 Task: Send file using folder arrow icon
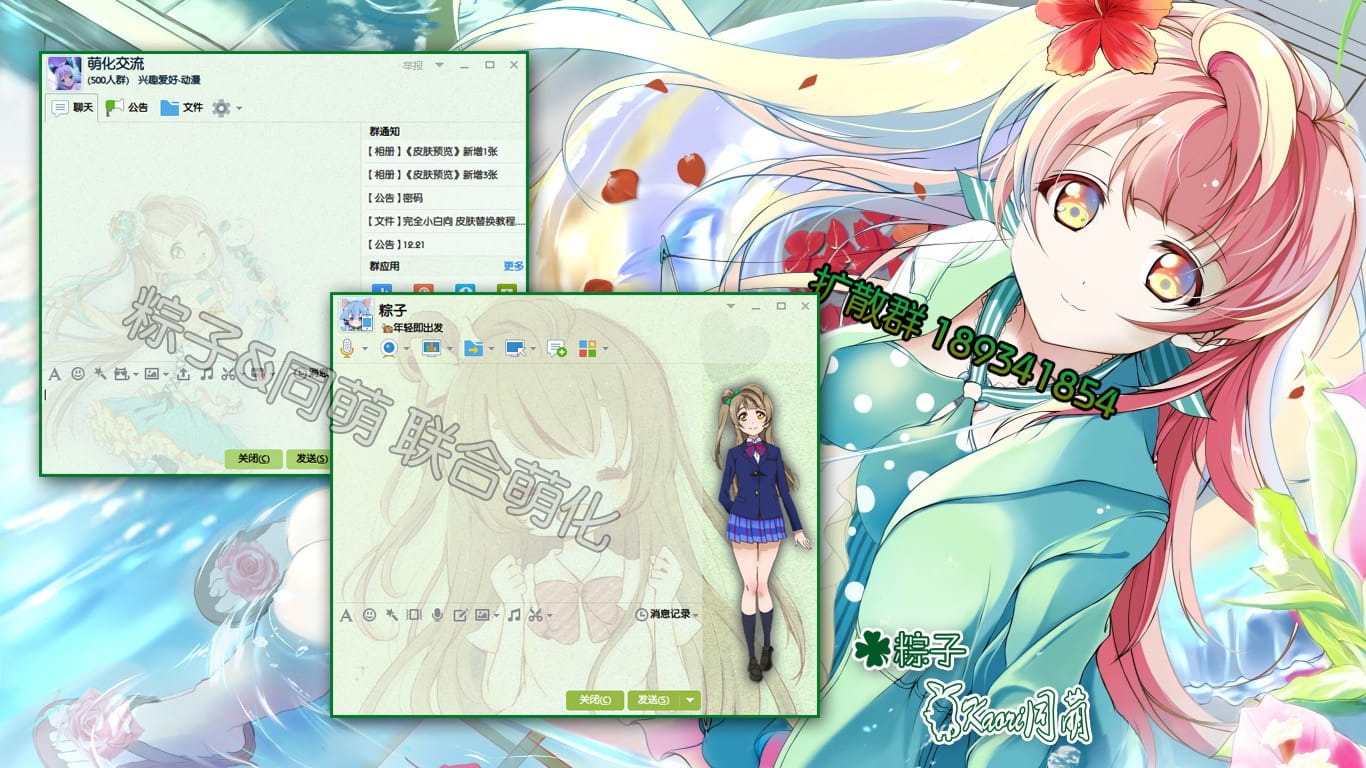pyautogui.click(x=474, y=348)
